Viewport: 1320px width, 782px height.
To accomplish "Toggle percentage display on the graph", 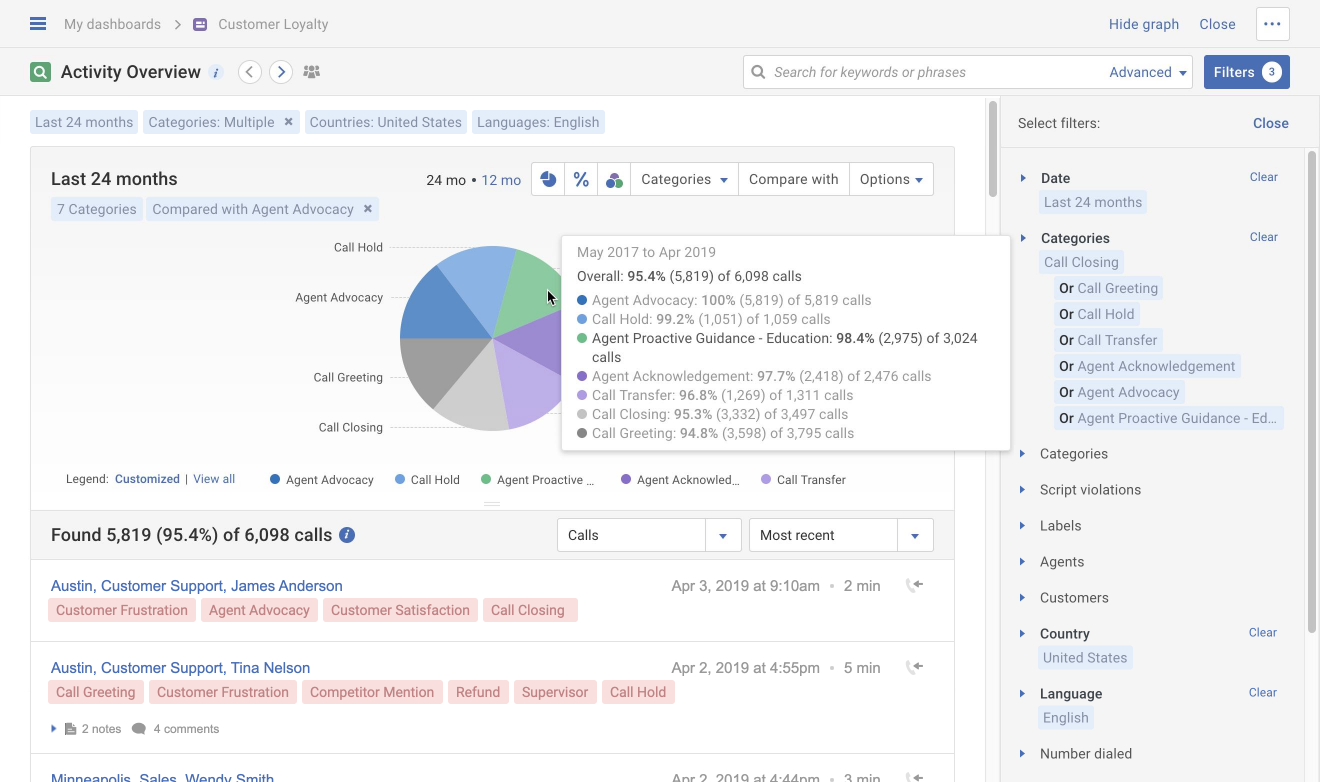I will (581, 178).
